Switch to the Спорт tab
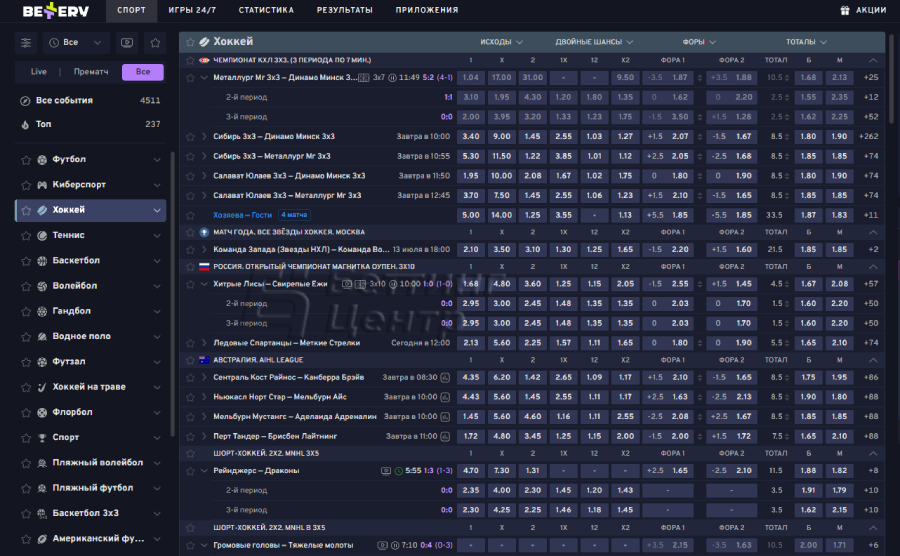The height and width of the screenshot is (556, 900). (x=131, y=10)
